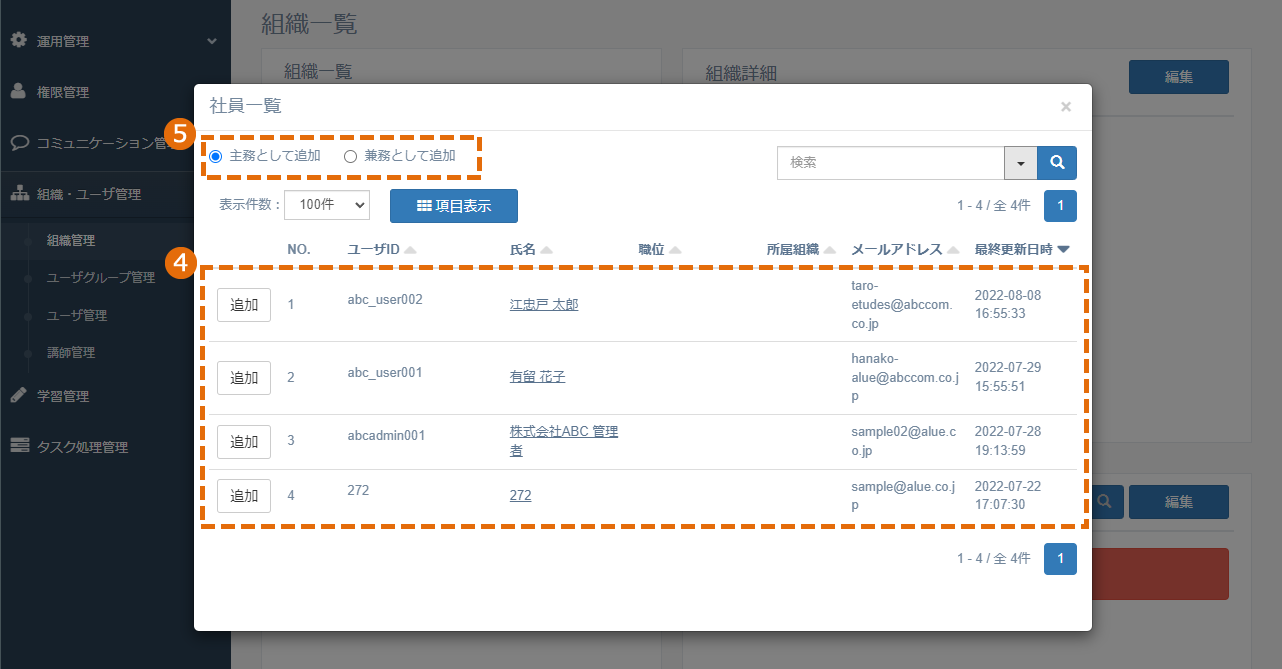Viewport: 1282px width, 669px height.
Task: Click 追加 button for abc_user002 row
Action: [244, 305]
